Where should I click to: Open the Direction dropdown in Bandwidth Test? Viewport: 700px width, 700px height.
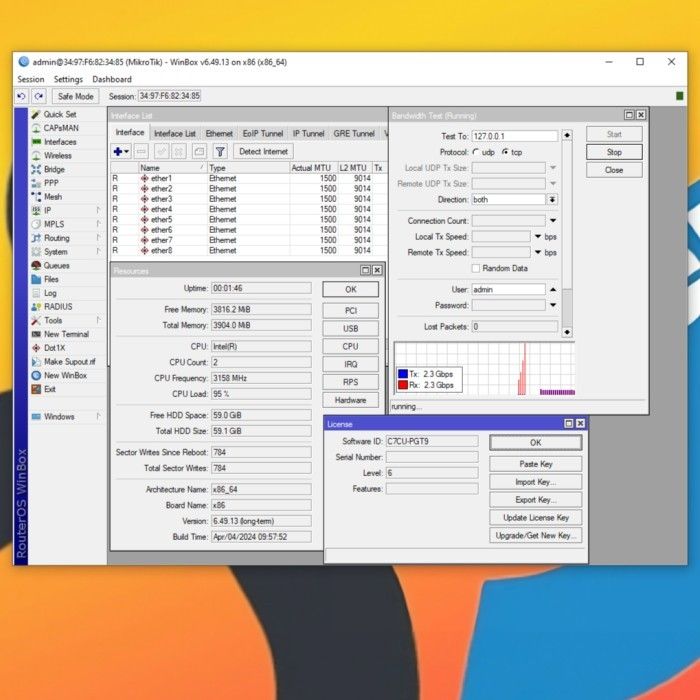pyautogui.click(x=552, y=200)
